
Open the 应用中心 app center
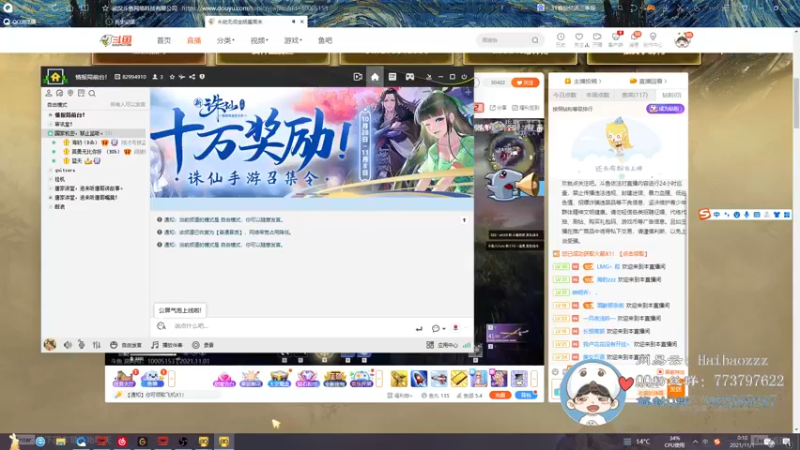(x=442, y=345)
